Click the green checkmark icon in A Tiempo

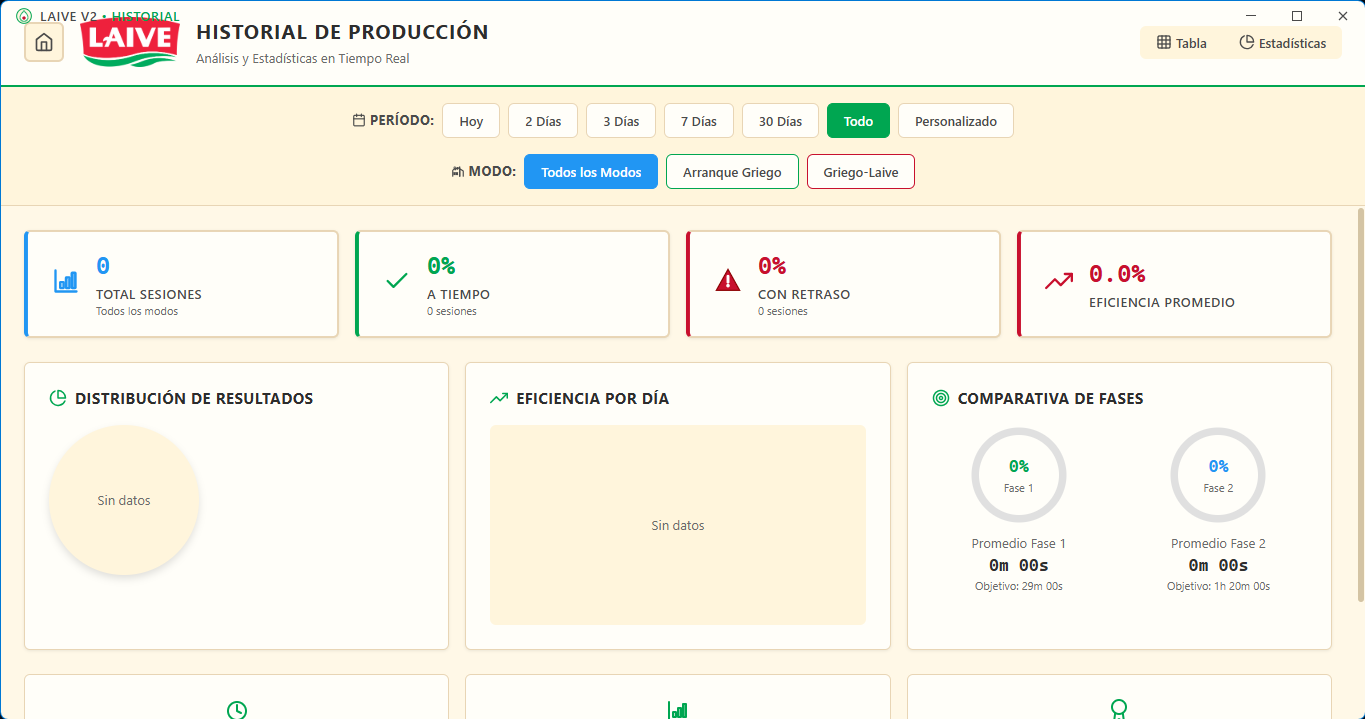point(397,282)
